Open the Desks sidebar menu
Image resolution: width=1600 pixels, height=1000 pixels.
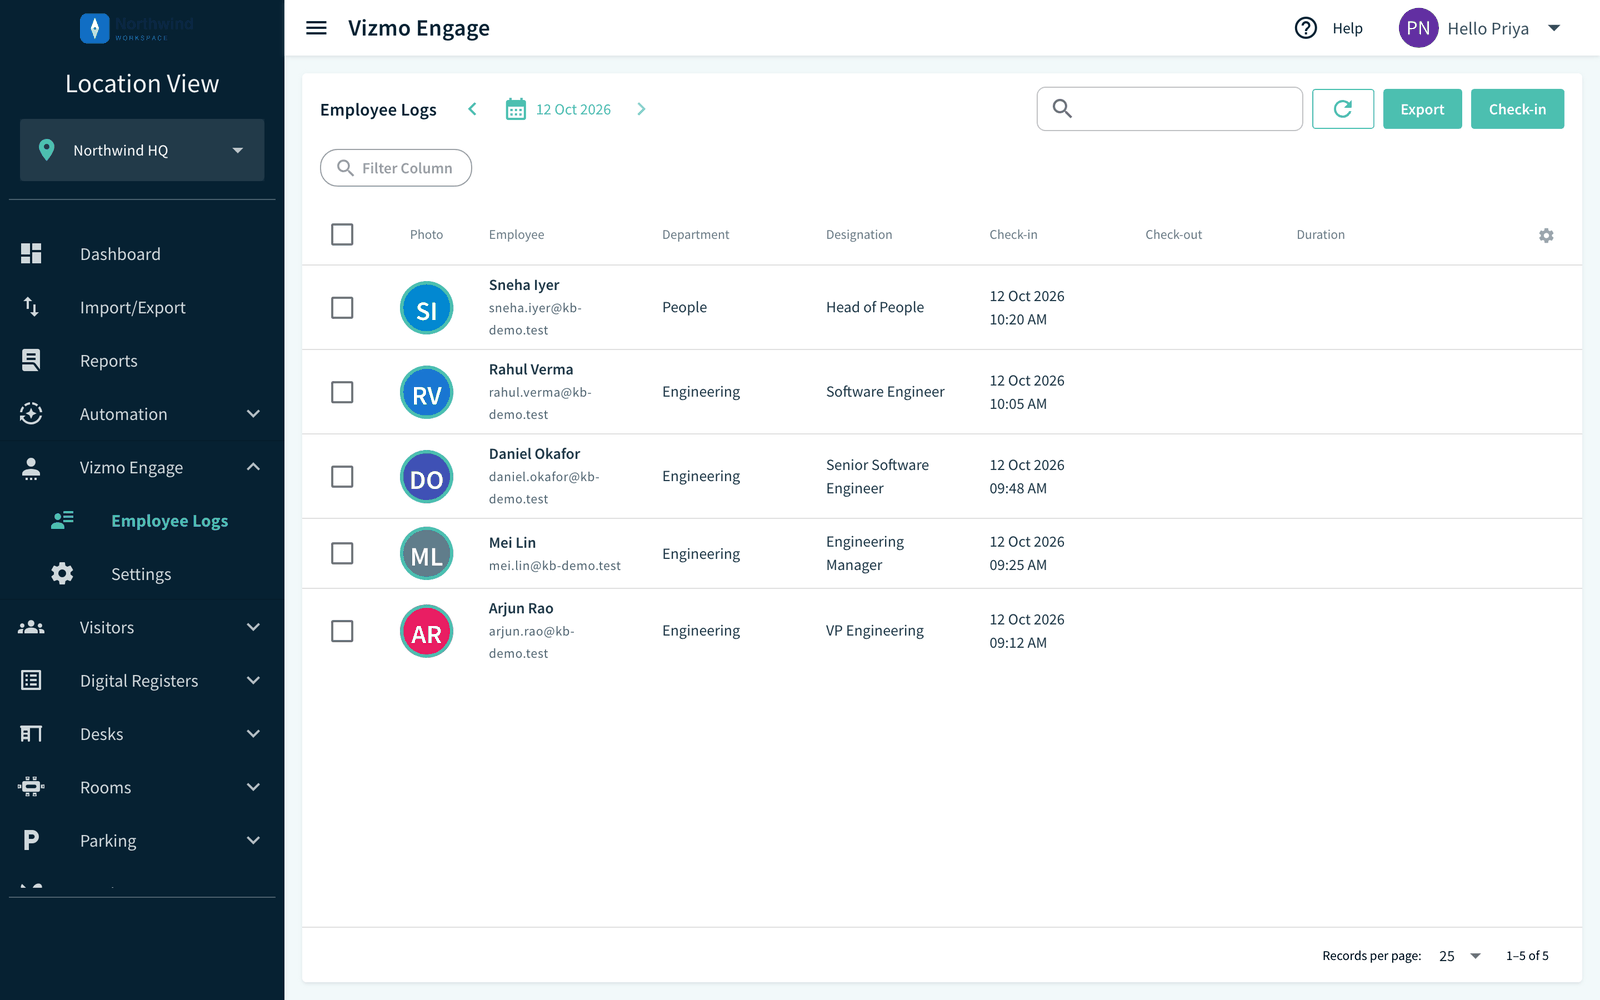(x=142, y=734)
